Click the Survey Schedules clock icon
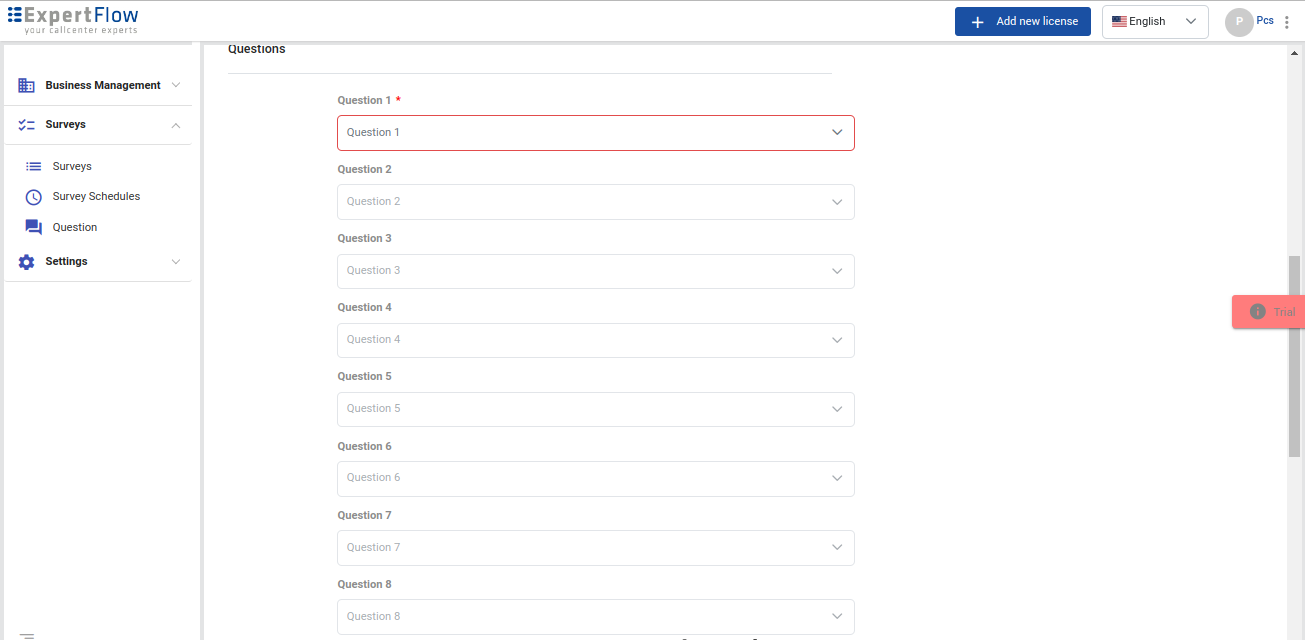Viewport: 1305px width, 640px height. [x=34, y=197]
